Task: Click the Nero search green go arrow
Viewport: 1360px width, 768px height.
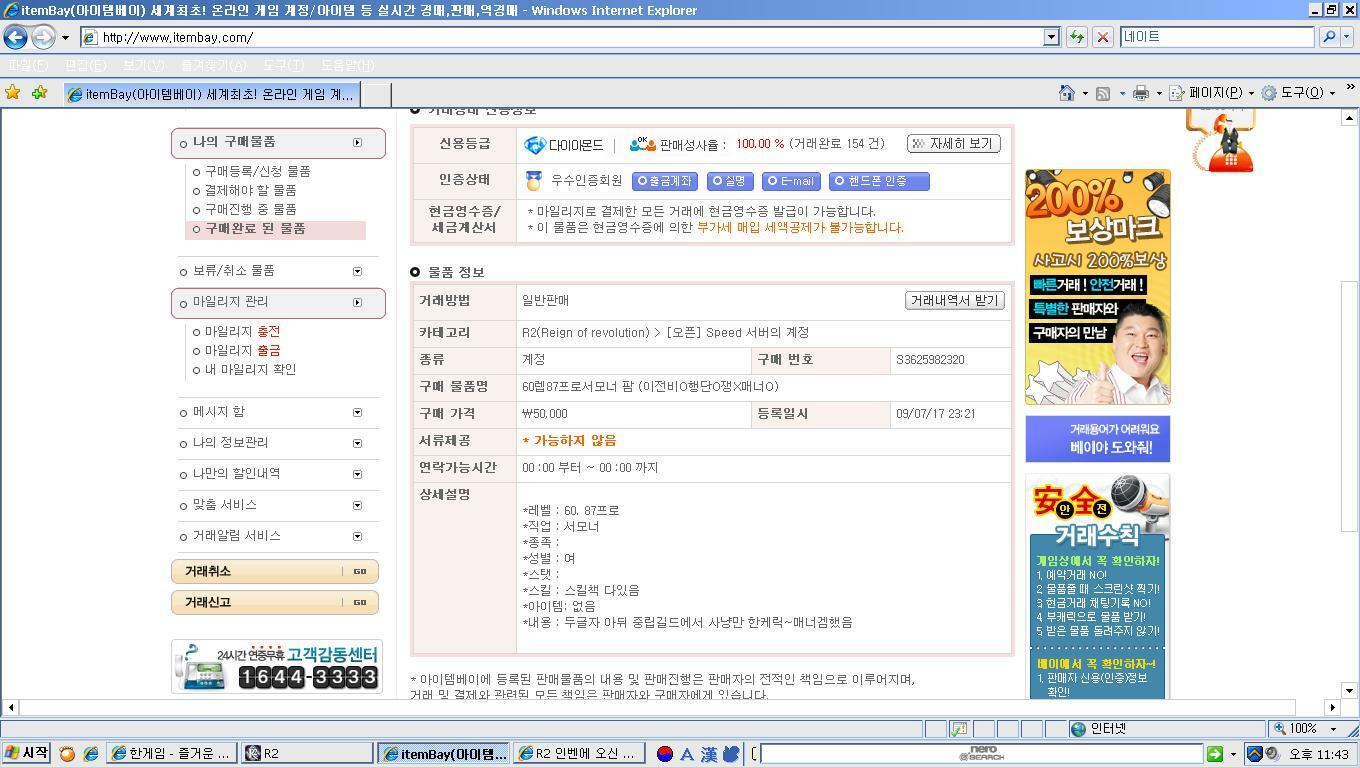Action: click(1214, 754)
